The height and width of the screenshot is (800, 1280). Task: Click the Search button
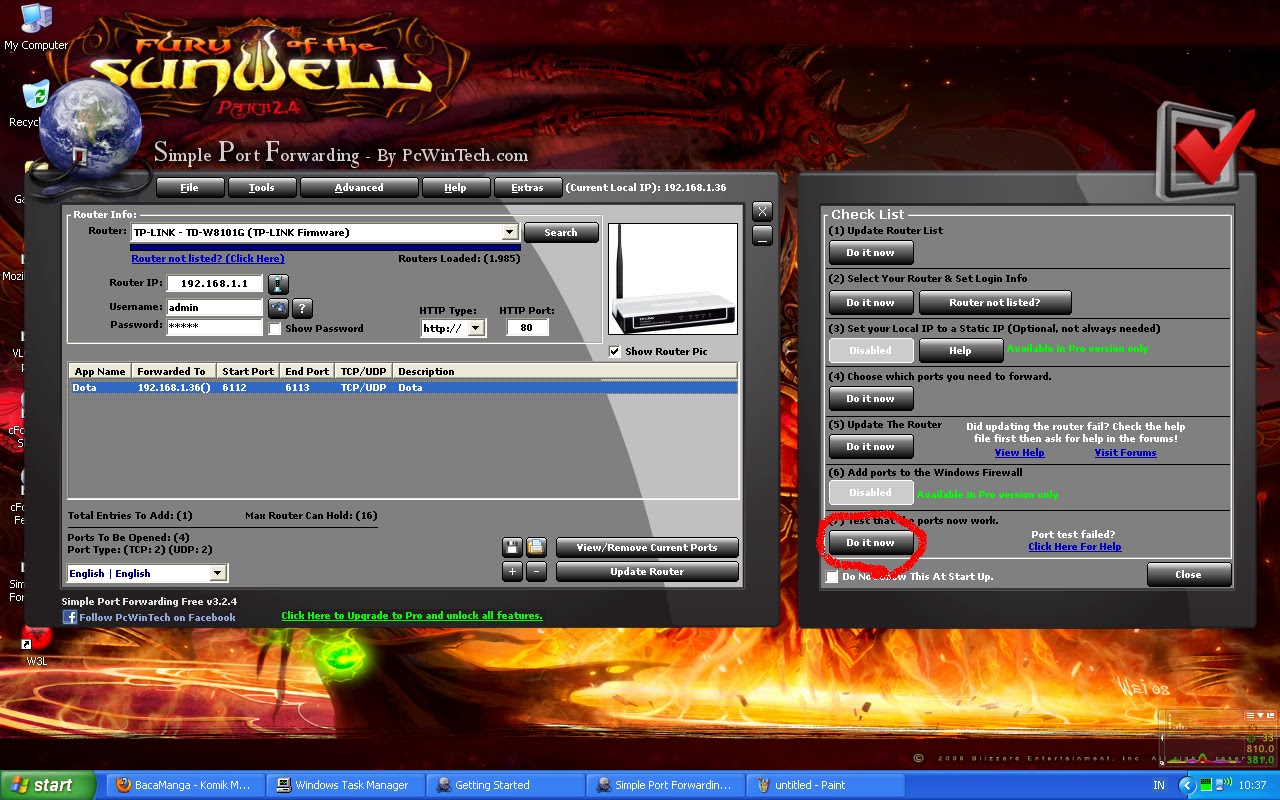point(561,232)
